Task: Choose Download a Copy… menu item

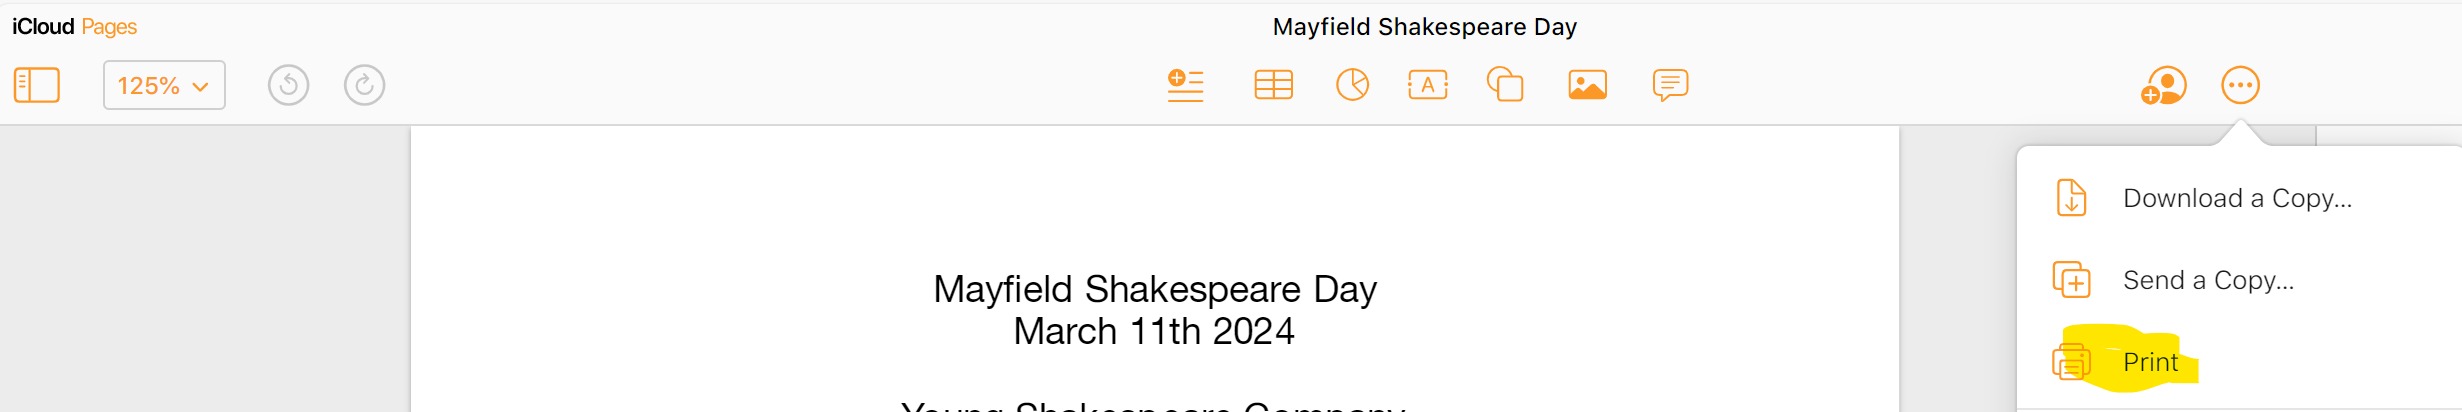Action: click(2237, 198)
